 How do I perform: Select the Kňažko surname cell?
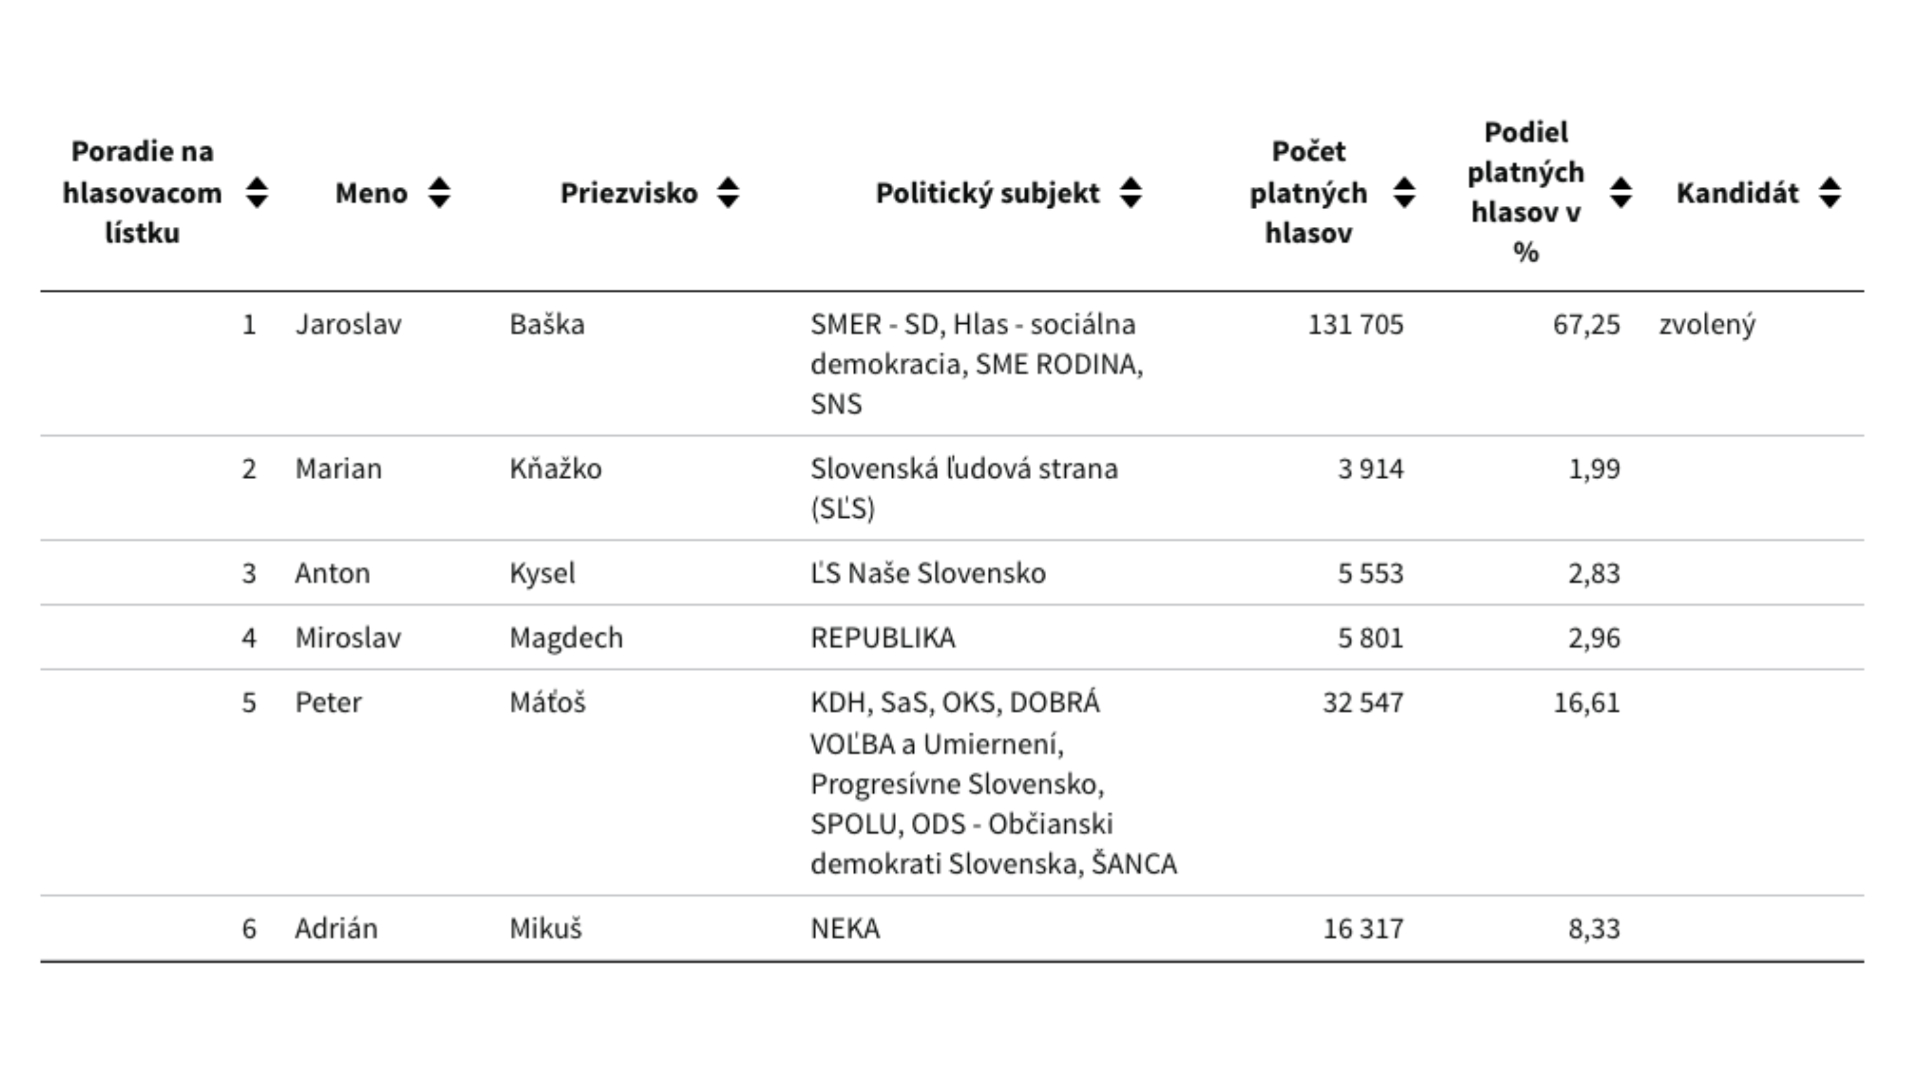[555, 468]
